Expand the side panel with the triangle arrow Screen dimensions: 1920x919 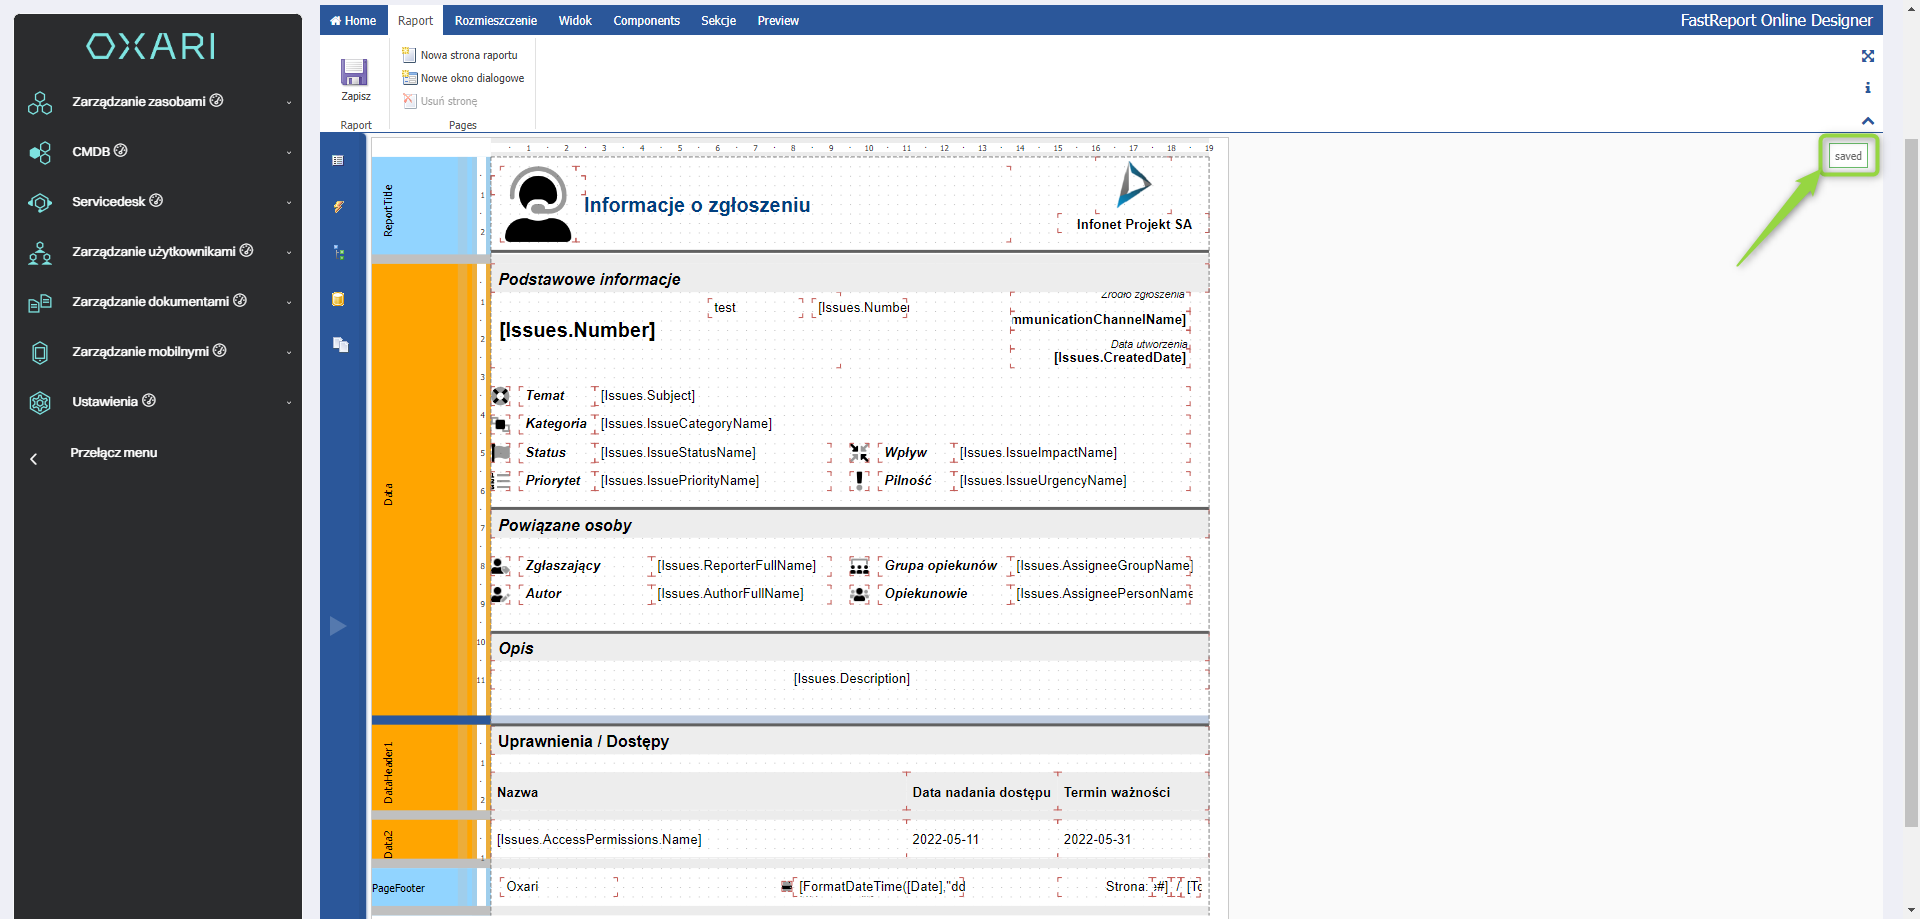tap(338, 626)
